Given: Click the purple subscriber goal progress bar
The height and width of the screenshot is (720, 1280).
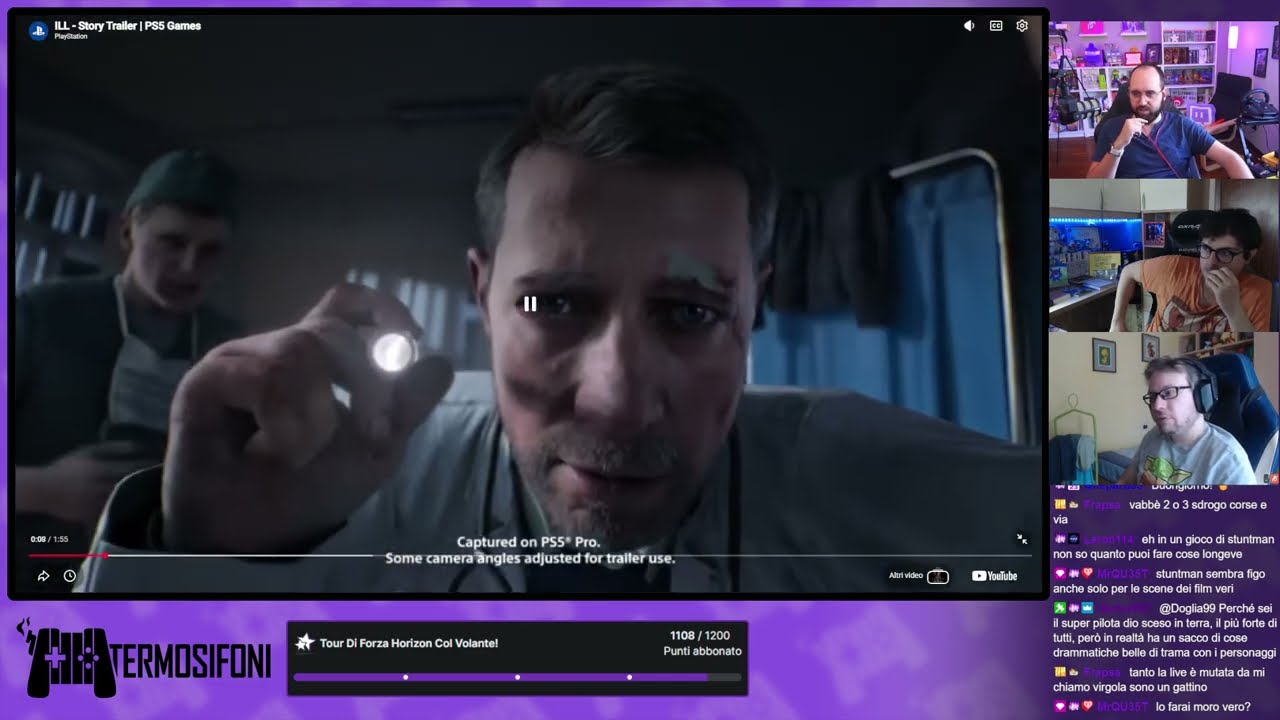Looking at the screenshot, I should (517, 677).
